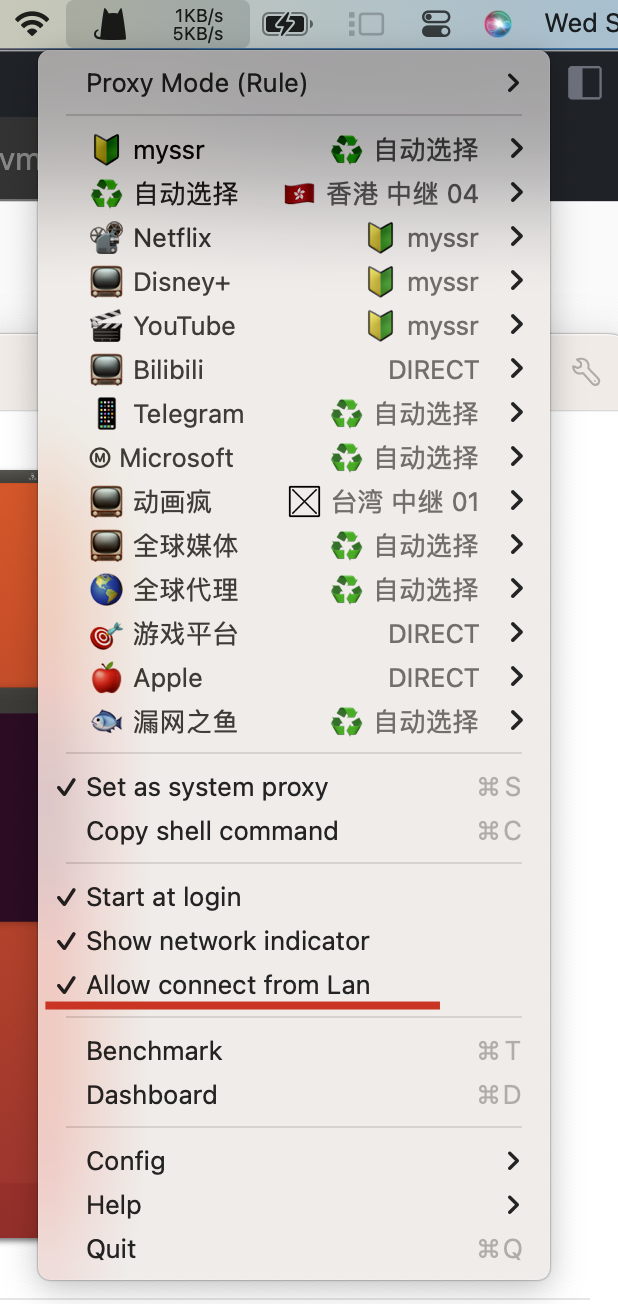618x1304 pixels.
Task: Click the ClashX cat menu bar icon
Action: (111, 23)
